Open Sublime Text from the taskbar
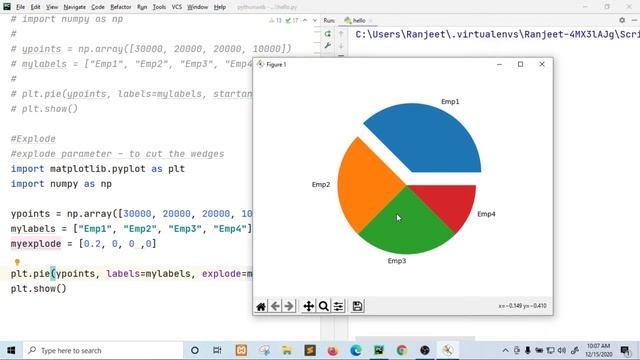The width and height of the screenshot is (640, 360). point(310,350)
